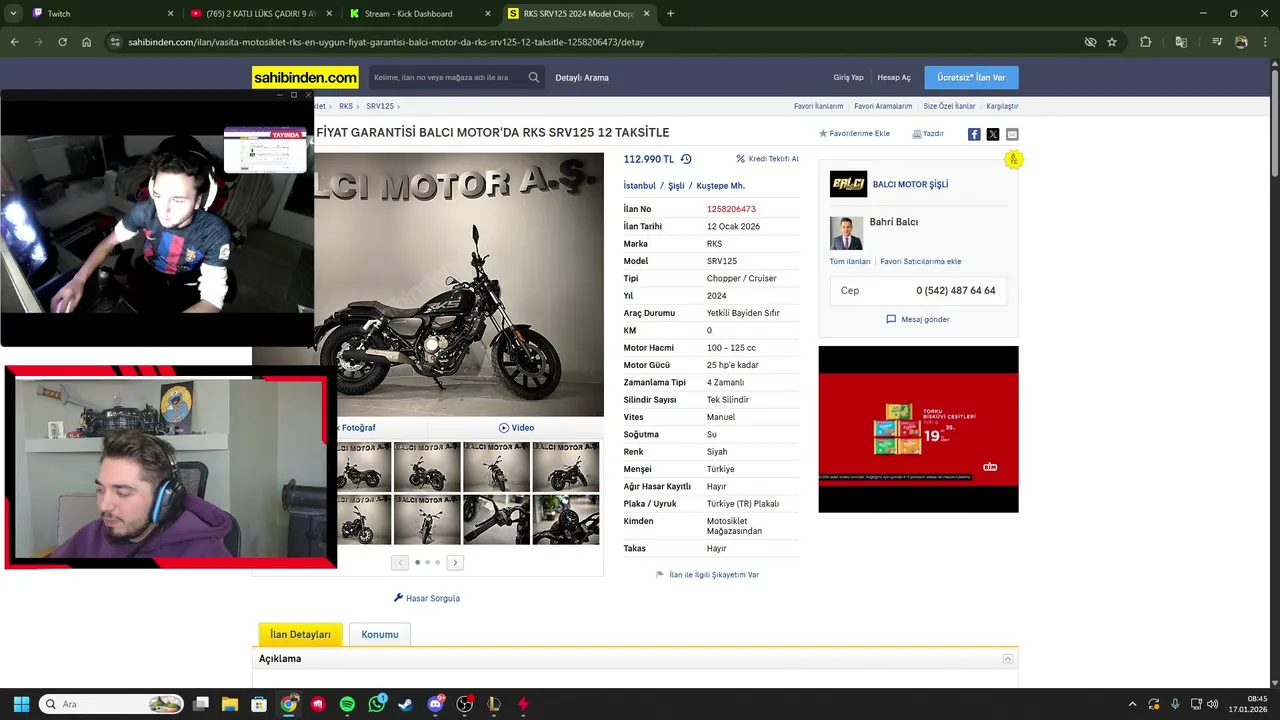Image resolution: width=1280 pixels, height=720 pixels.
Task: Open the Konum tab
Action: [x=380, y=634]
